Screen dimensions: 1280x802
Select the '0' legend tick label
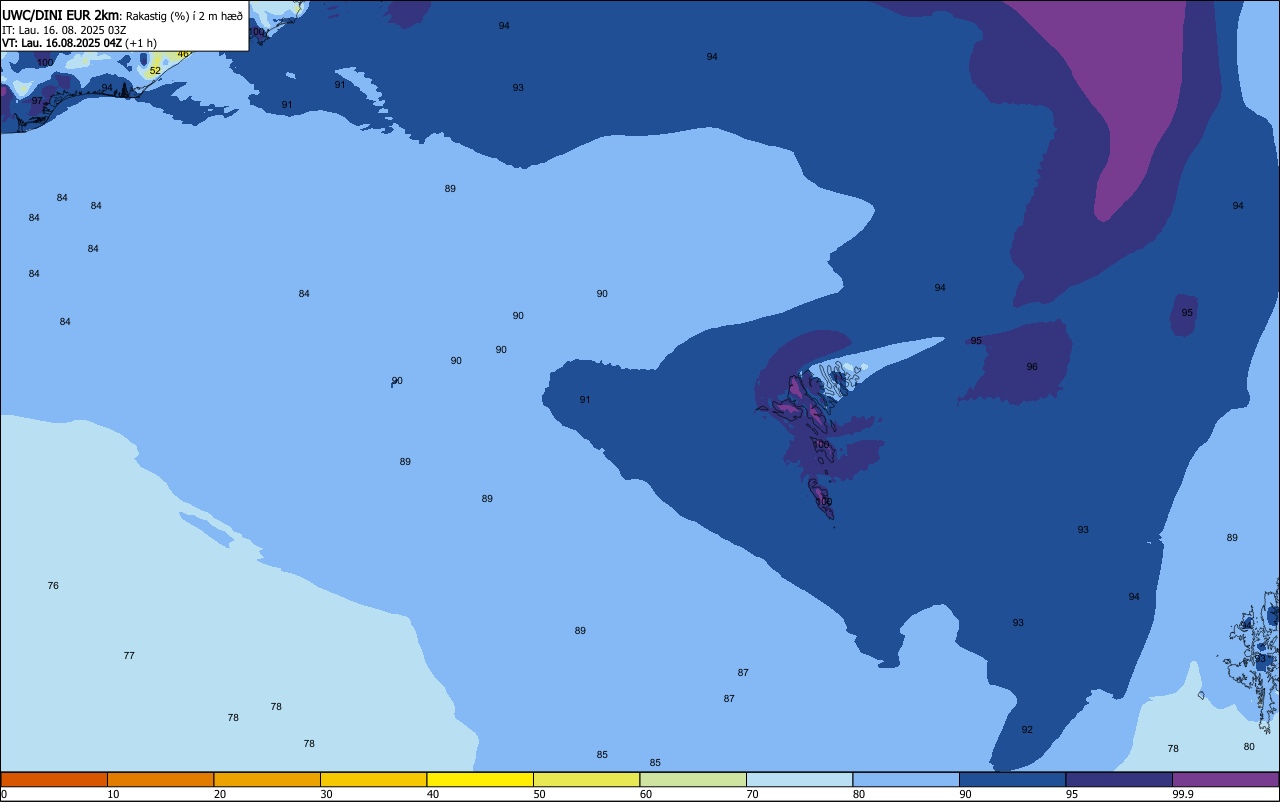[x=4, y=794]
